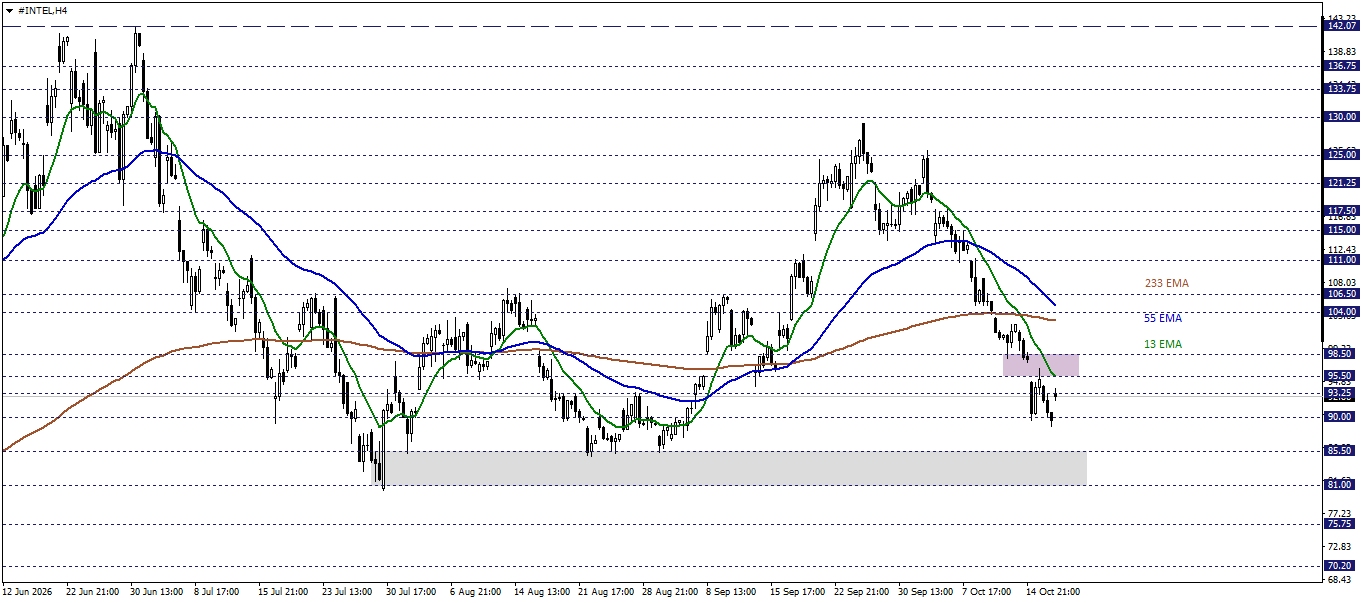Select the 133.75 price level label
Image resolution: width=1362 pixels, height=603 pixels.
pyautogui.click(x=1340, y=89)
